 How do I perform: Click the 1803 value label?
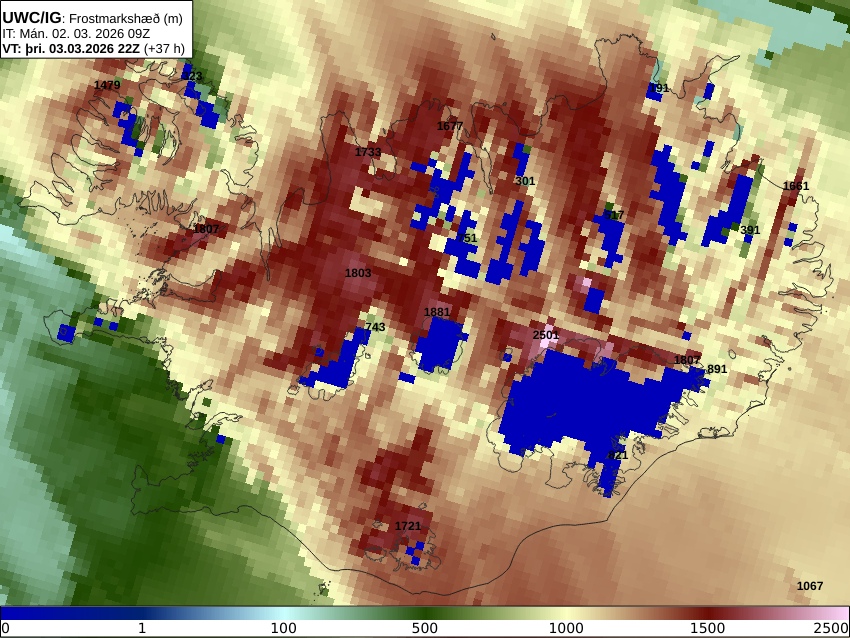click(x=358, y=273)
